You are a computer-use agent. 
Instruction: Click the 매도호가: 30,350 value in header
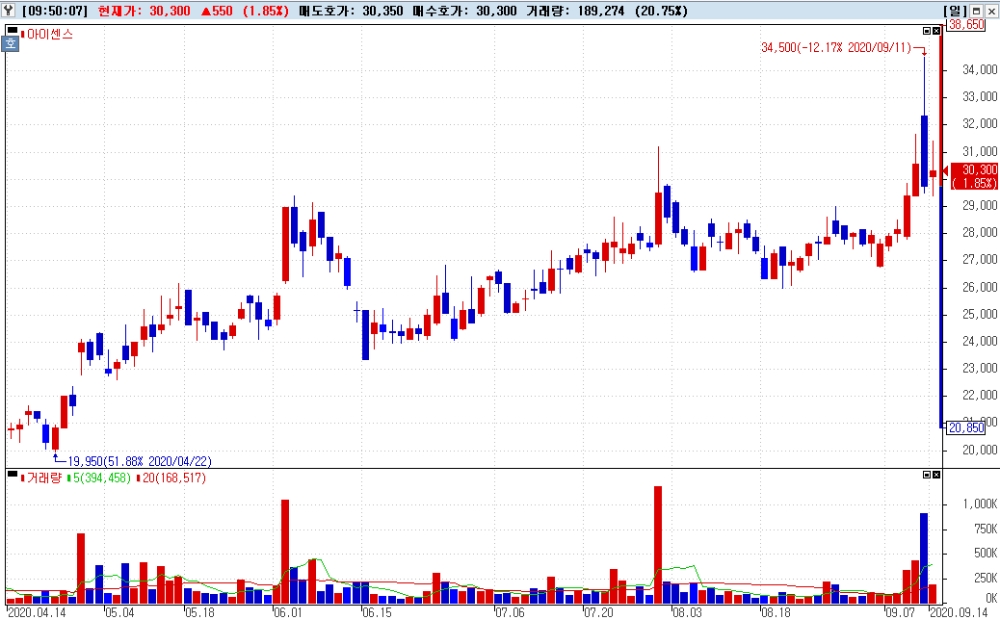(x=351, y=11)
